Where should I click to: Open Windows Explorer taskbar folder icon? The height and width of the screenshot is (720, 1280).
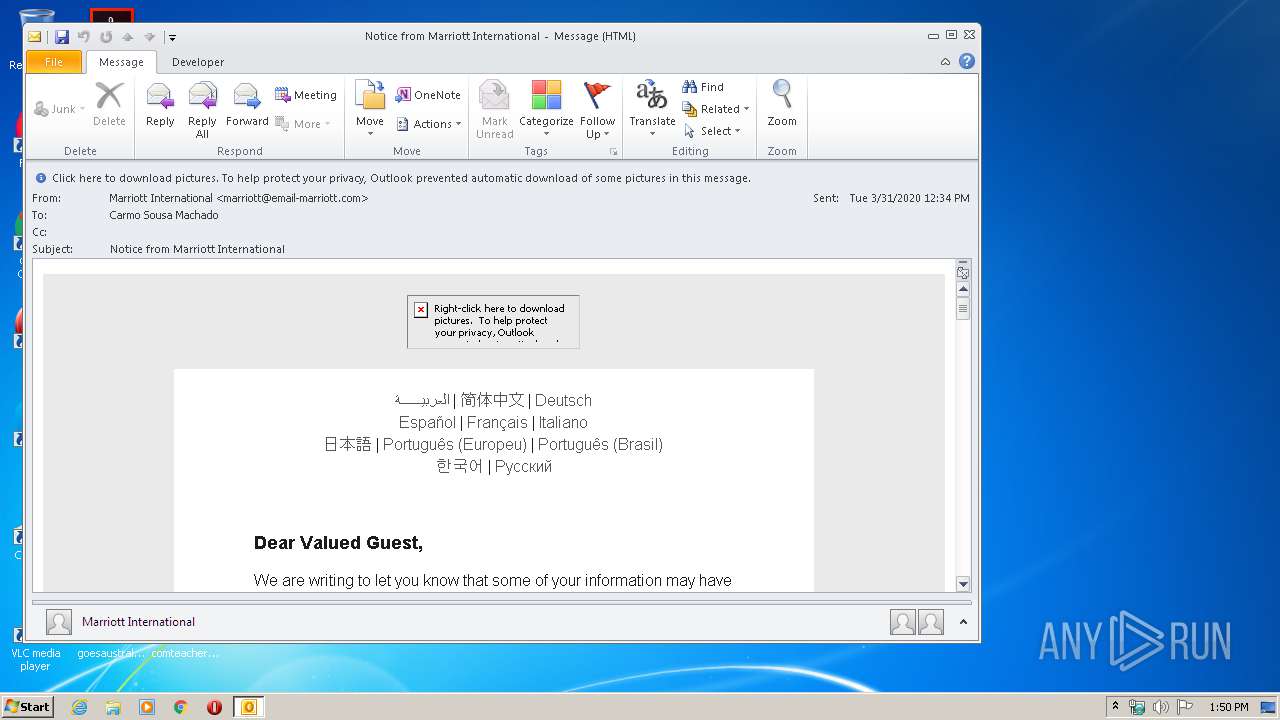(113, 707)
